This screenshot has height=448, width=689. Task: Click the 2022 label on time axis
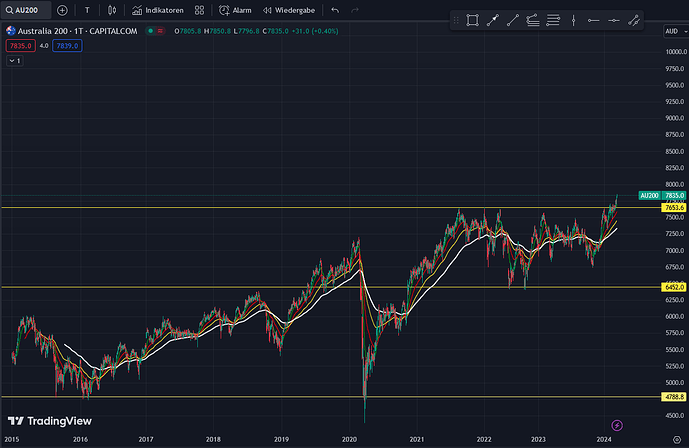coord(484,439)
